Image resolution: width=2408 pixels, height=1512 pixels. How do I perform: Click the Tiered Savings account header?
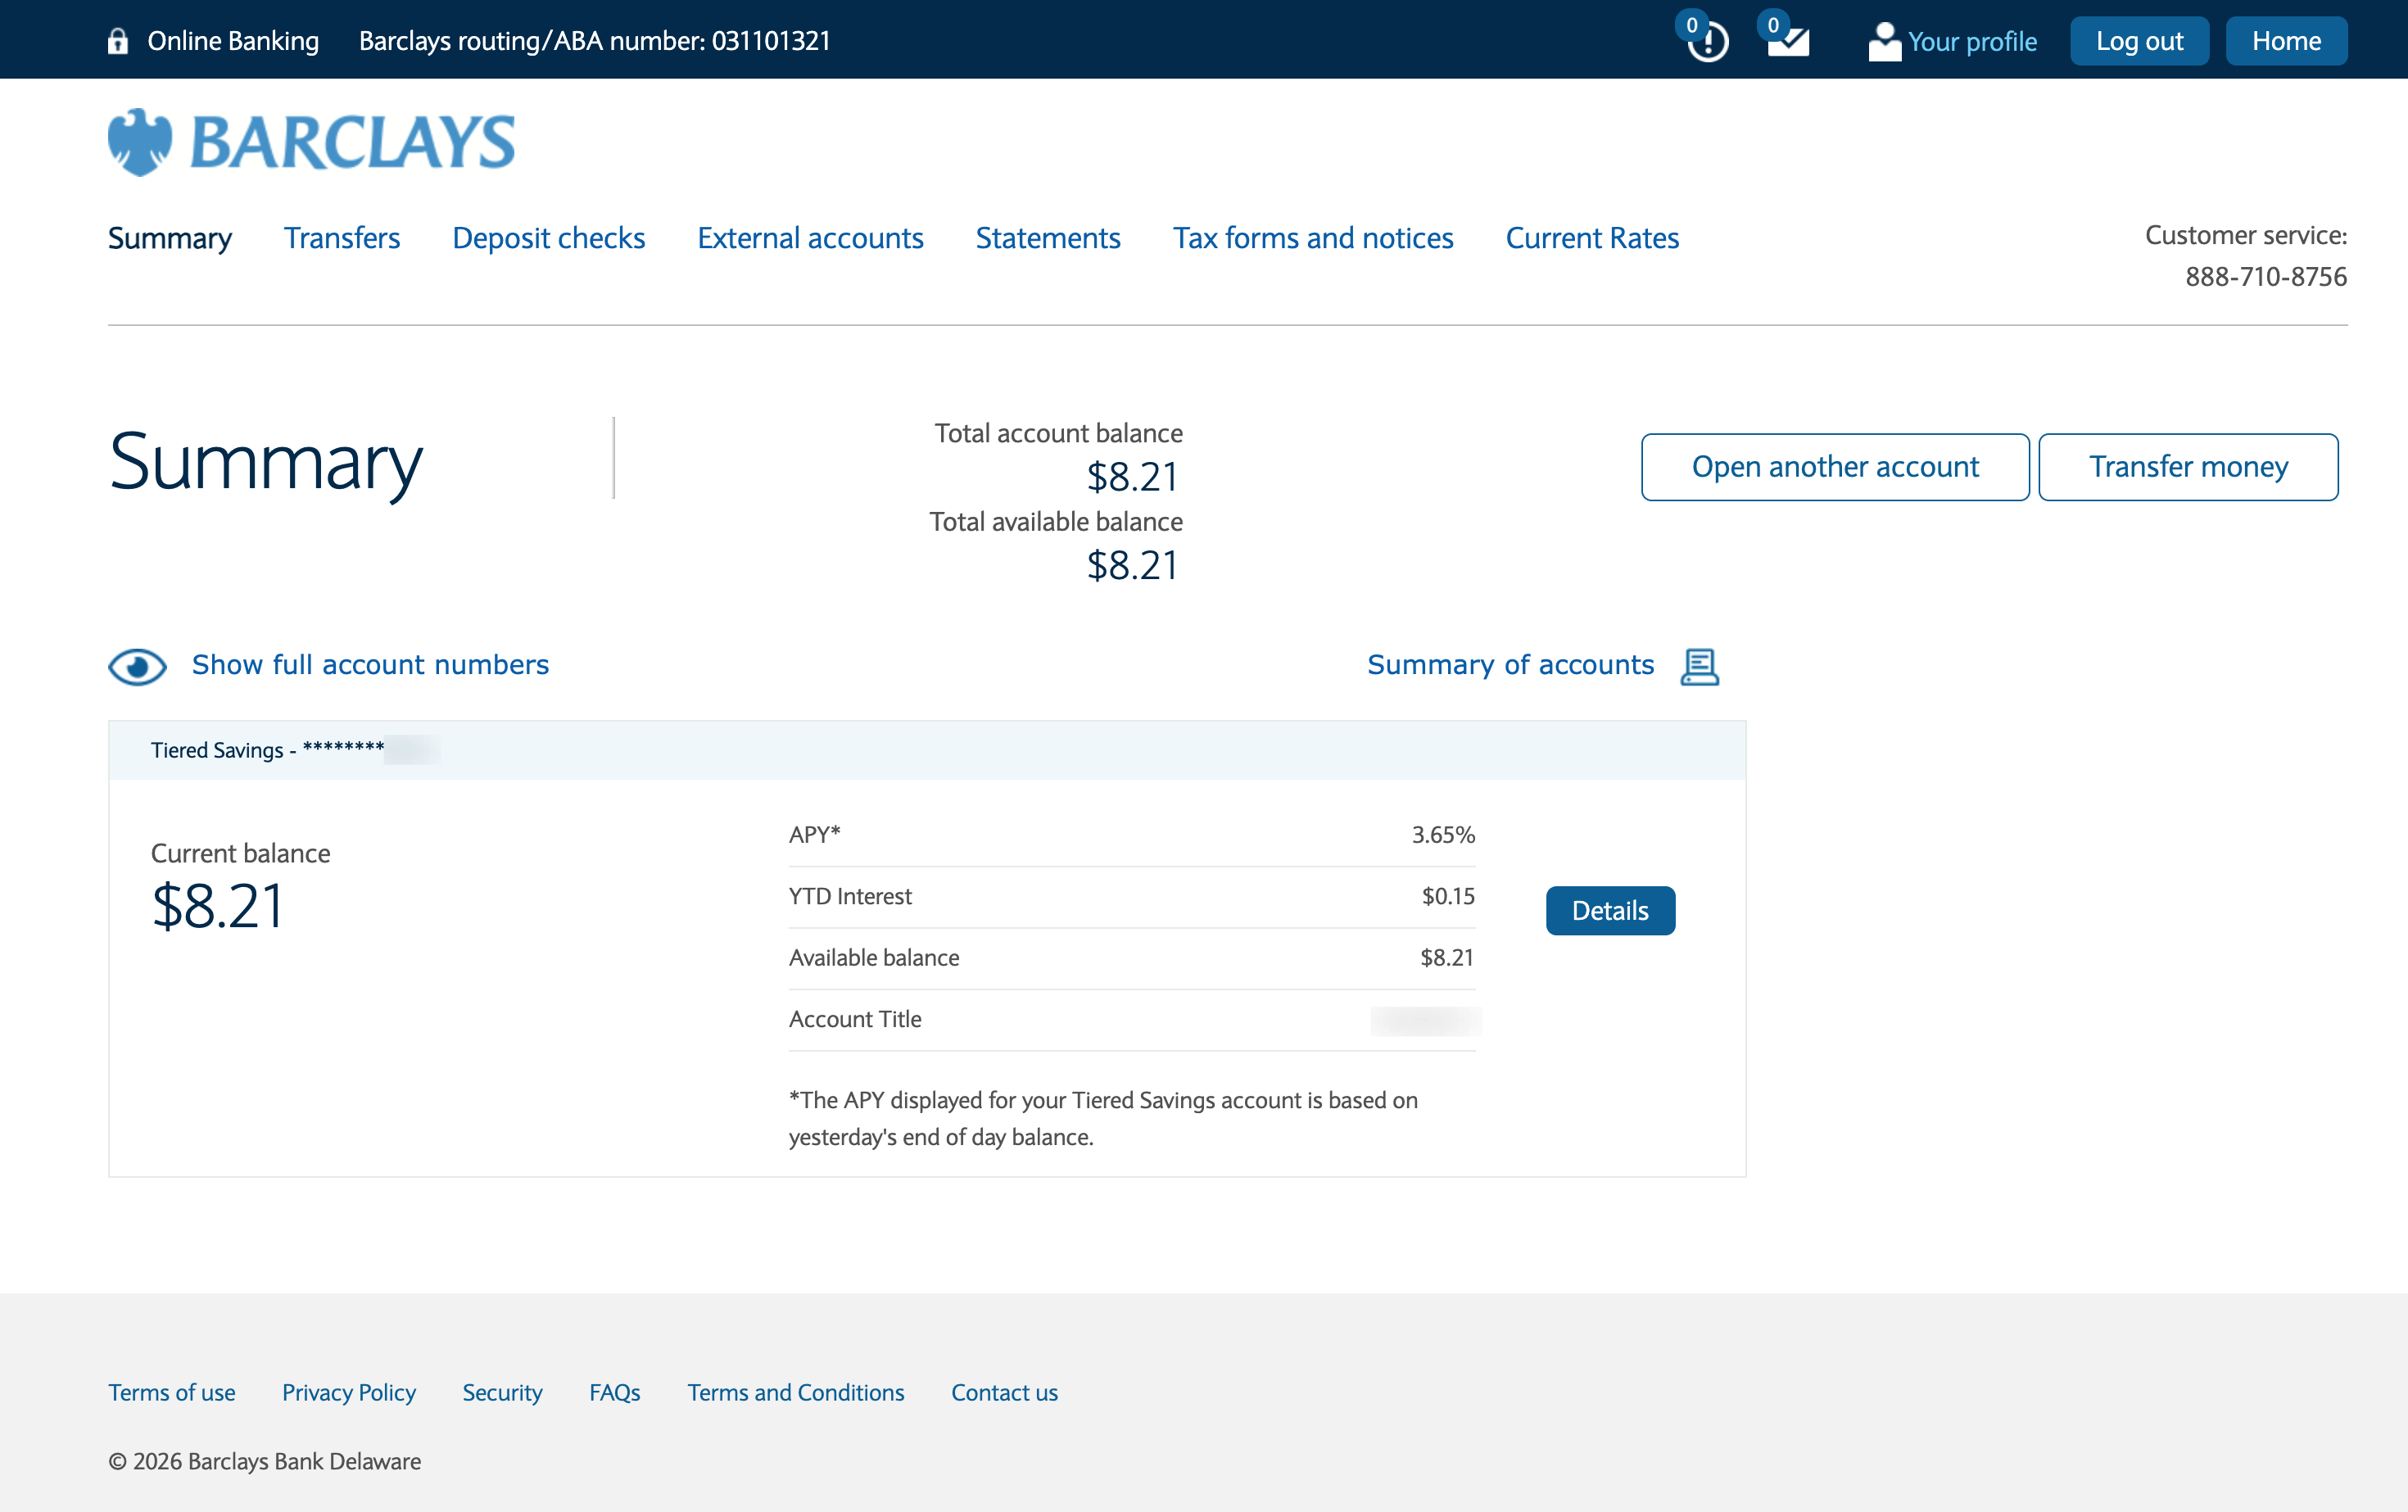[927, 750]
